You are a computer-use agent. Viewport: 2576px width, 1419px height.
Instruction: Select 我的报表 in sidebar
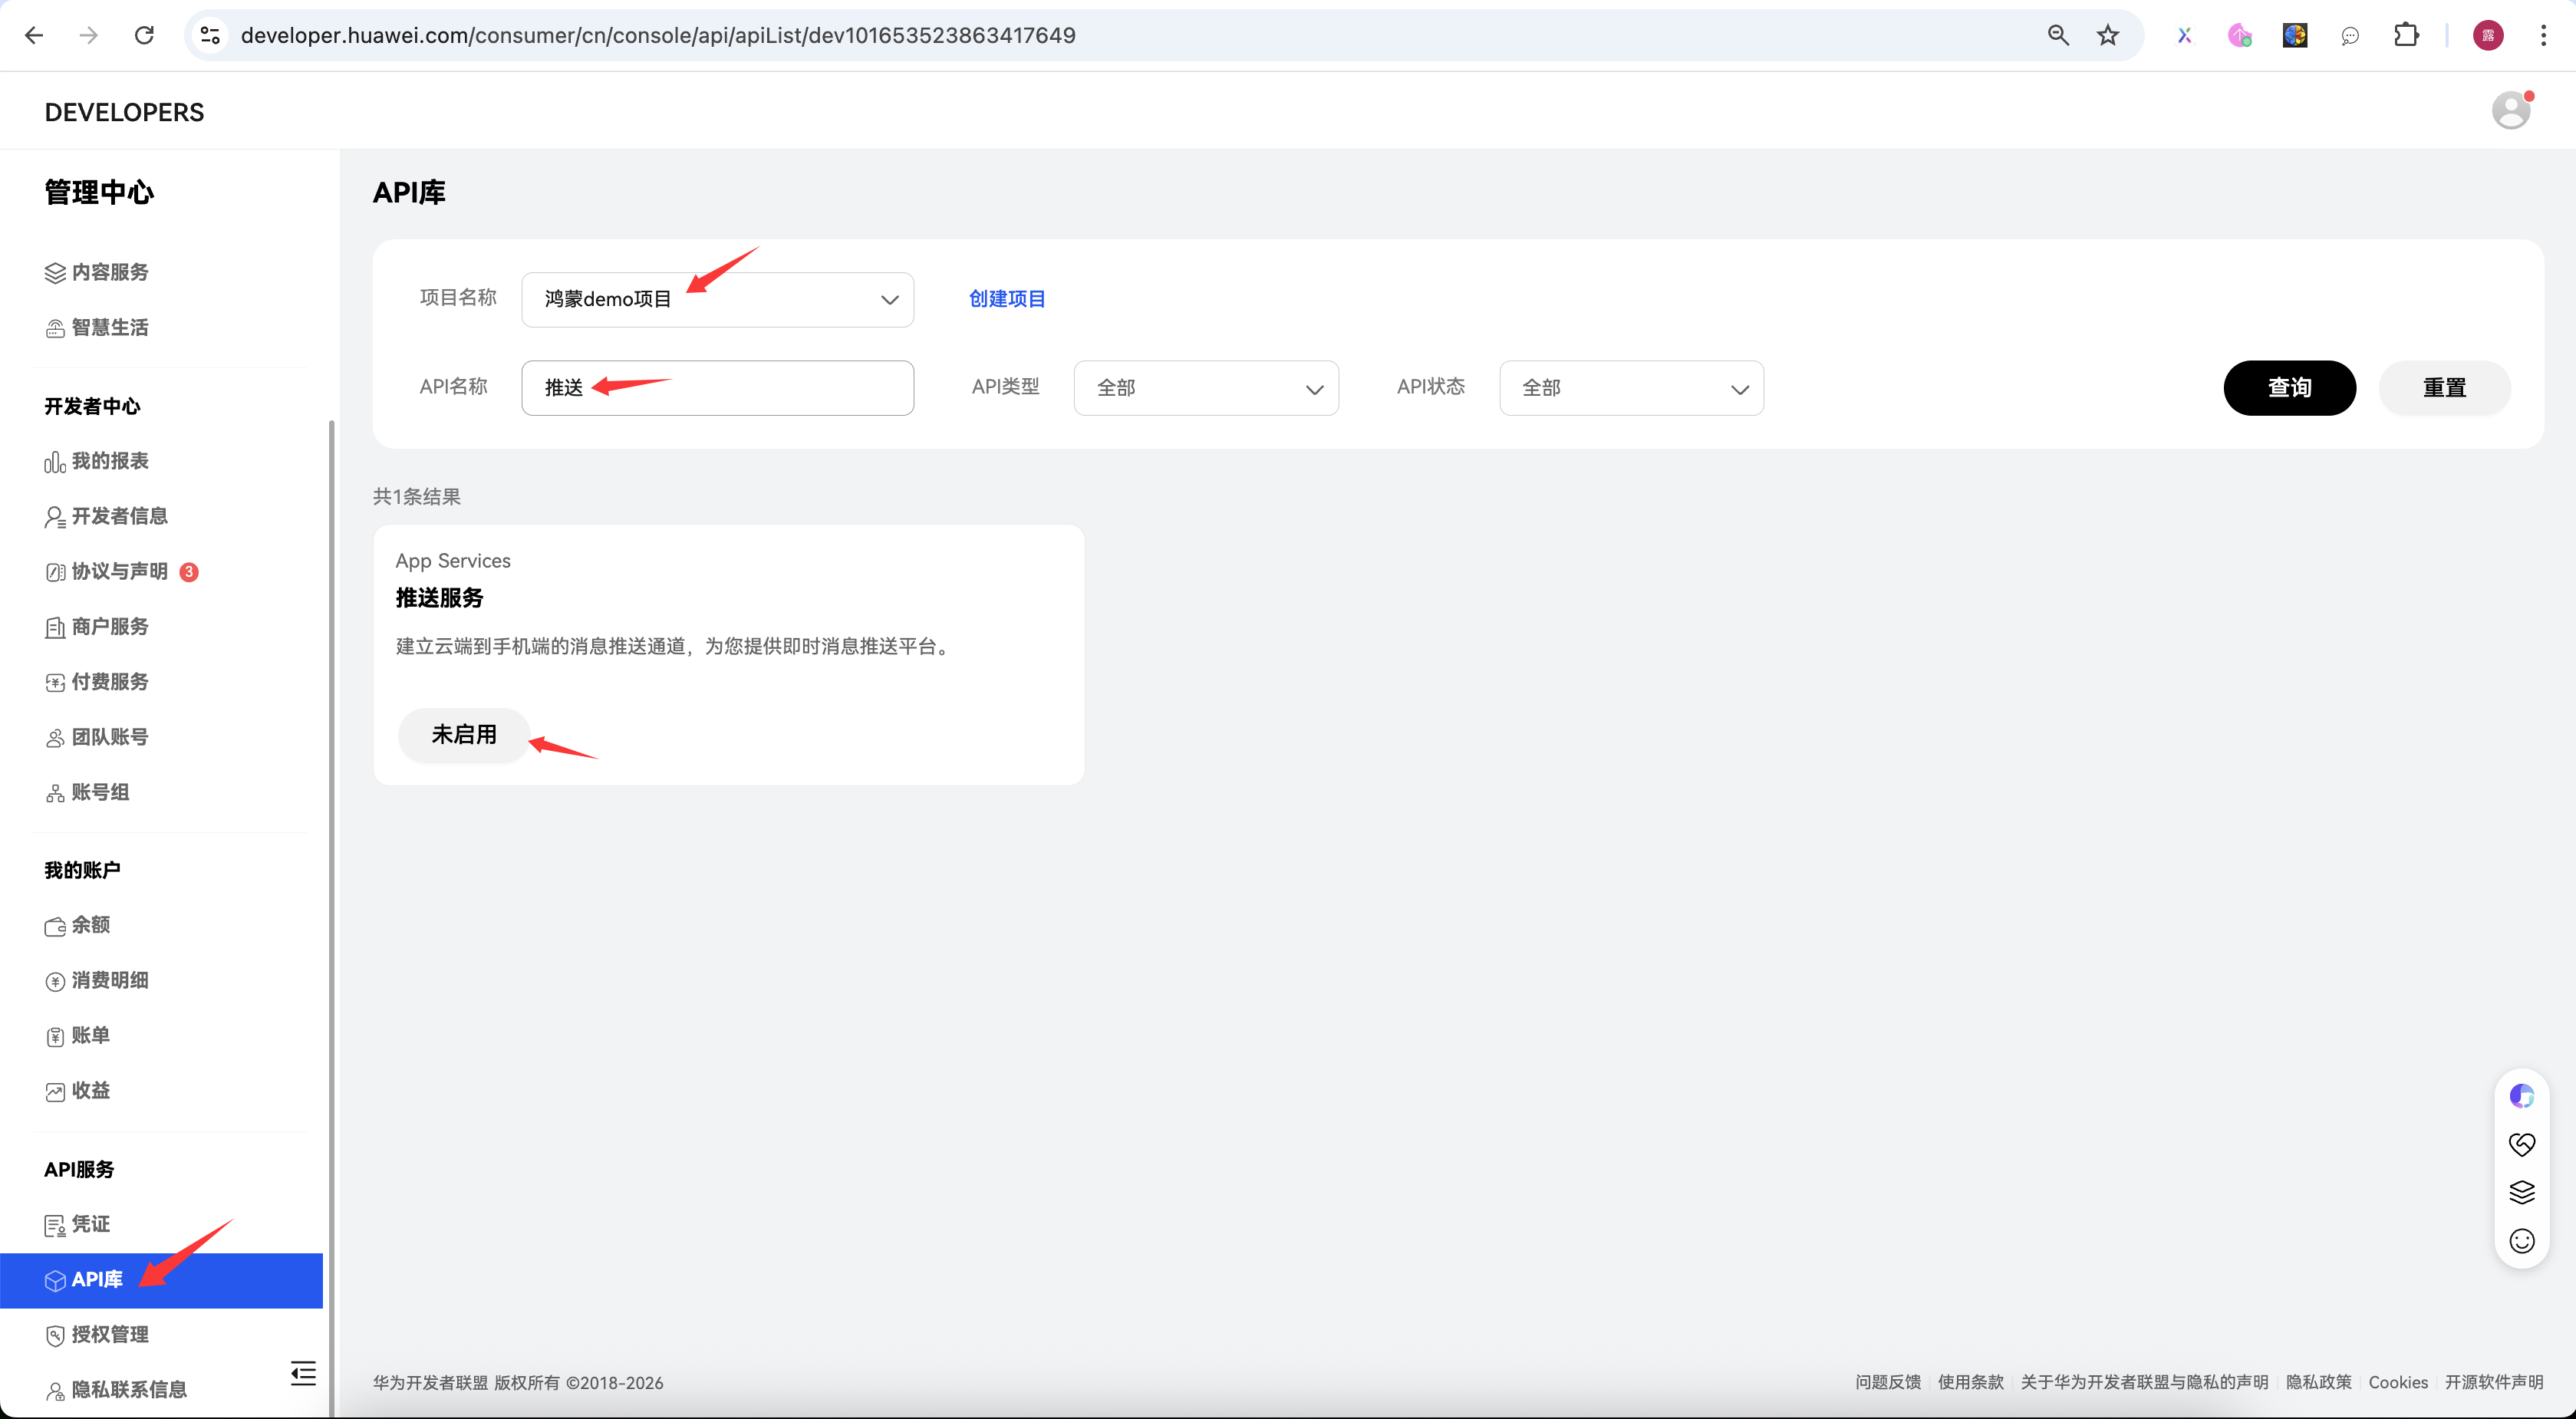point(109,461)
